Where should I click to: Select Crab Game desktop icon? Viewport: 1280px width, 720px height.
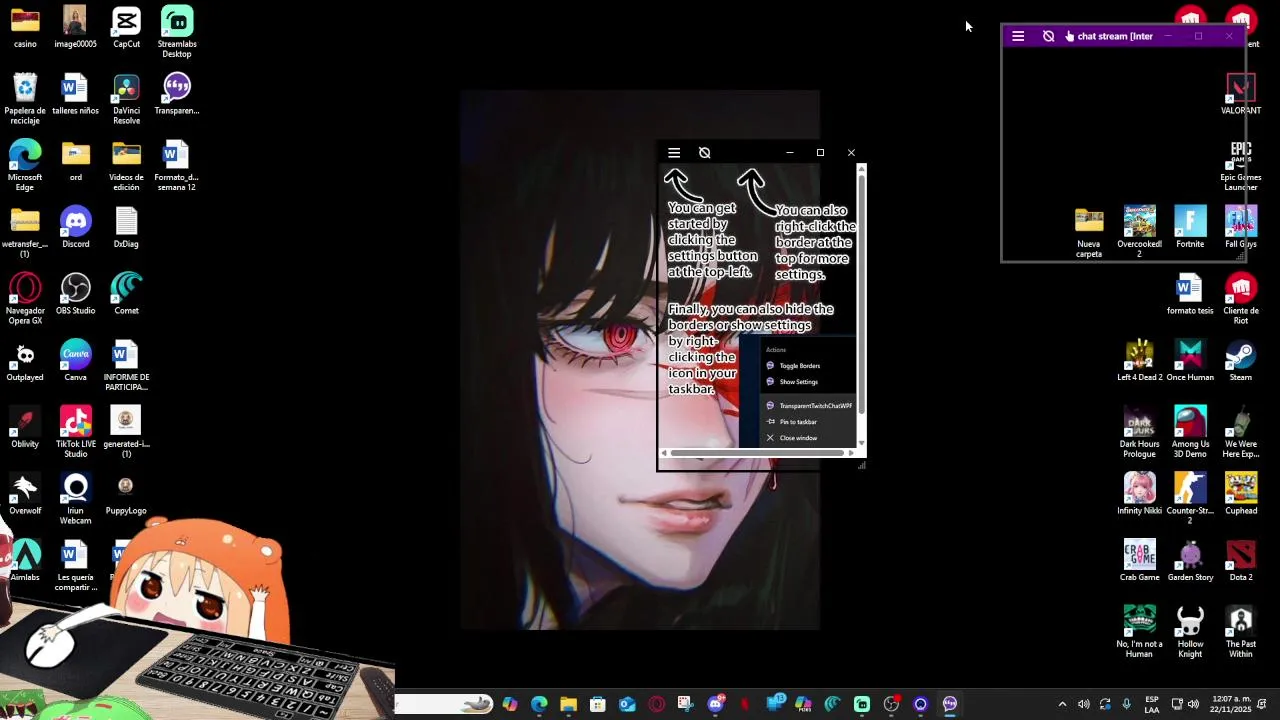[1139, 562]
